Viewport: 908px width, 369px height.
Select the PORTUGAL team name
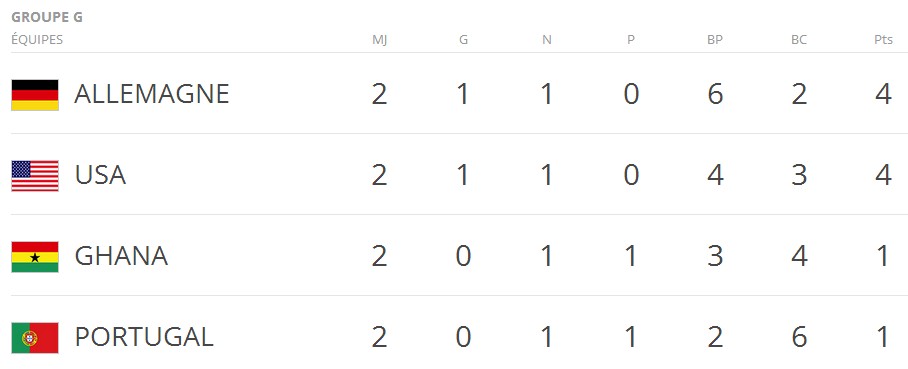click(144, 337)
